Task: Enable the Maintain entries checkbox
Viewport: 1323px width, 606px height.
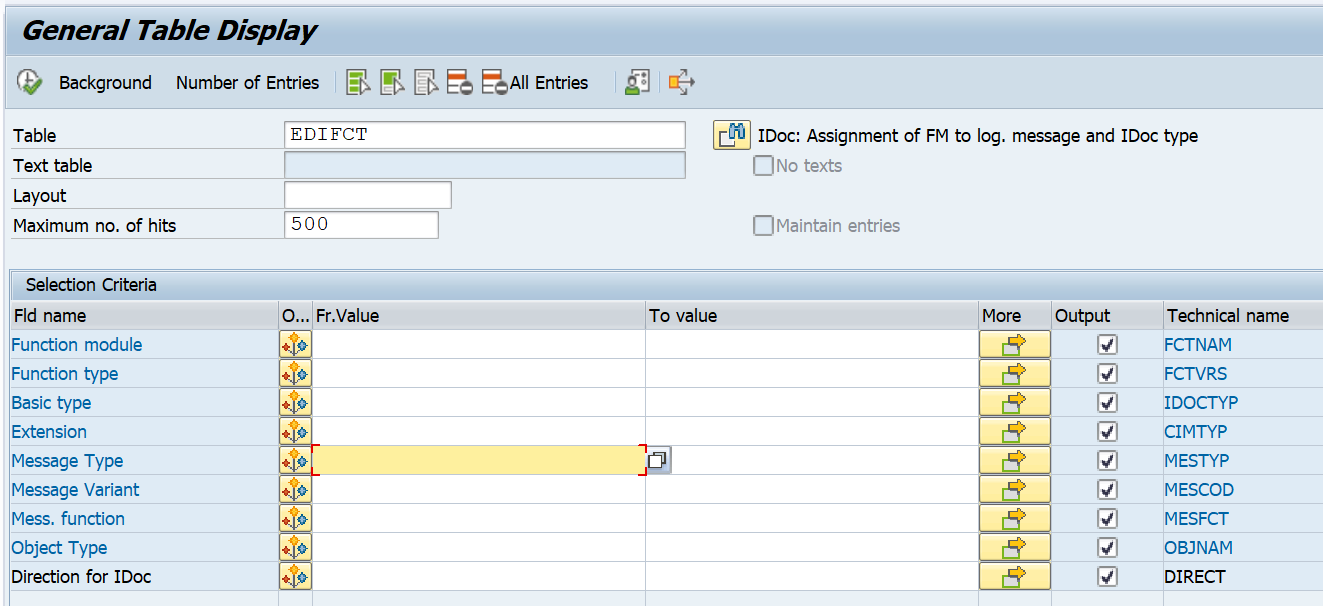Action: click(x=763, y=225)
